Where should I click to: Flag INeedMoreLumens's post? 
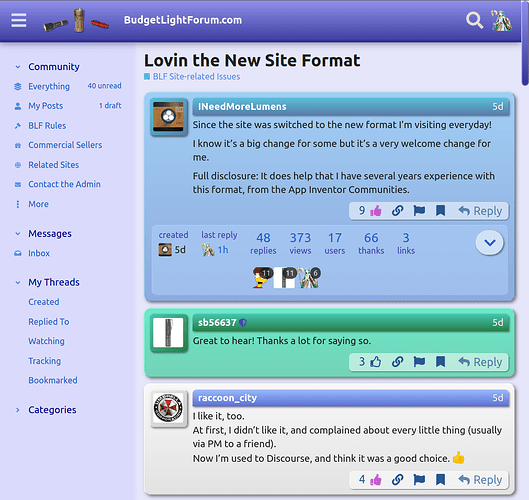point(419,211)
